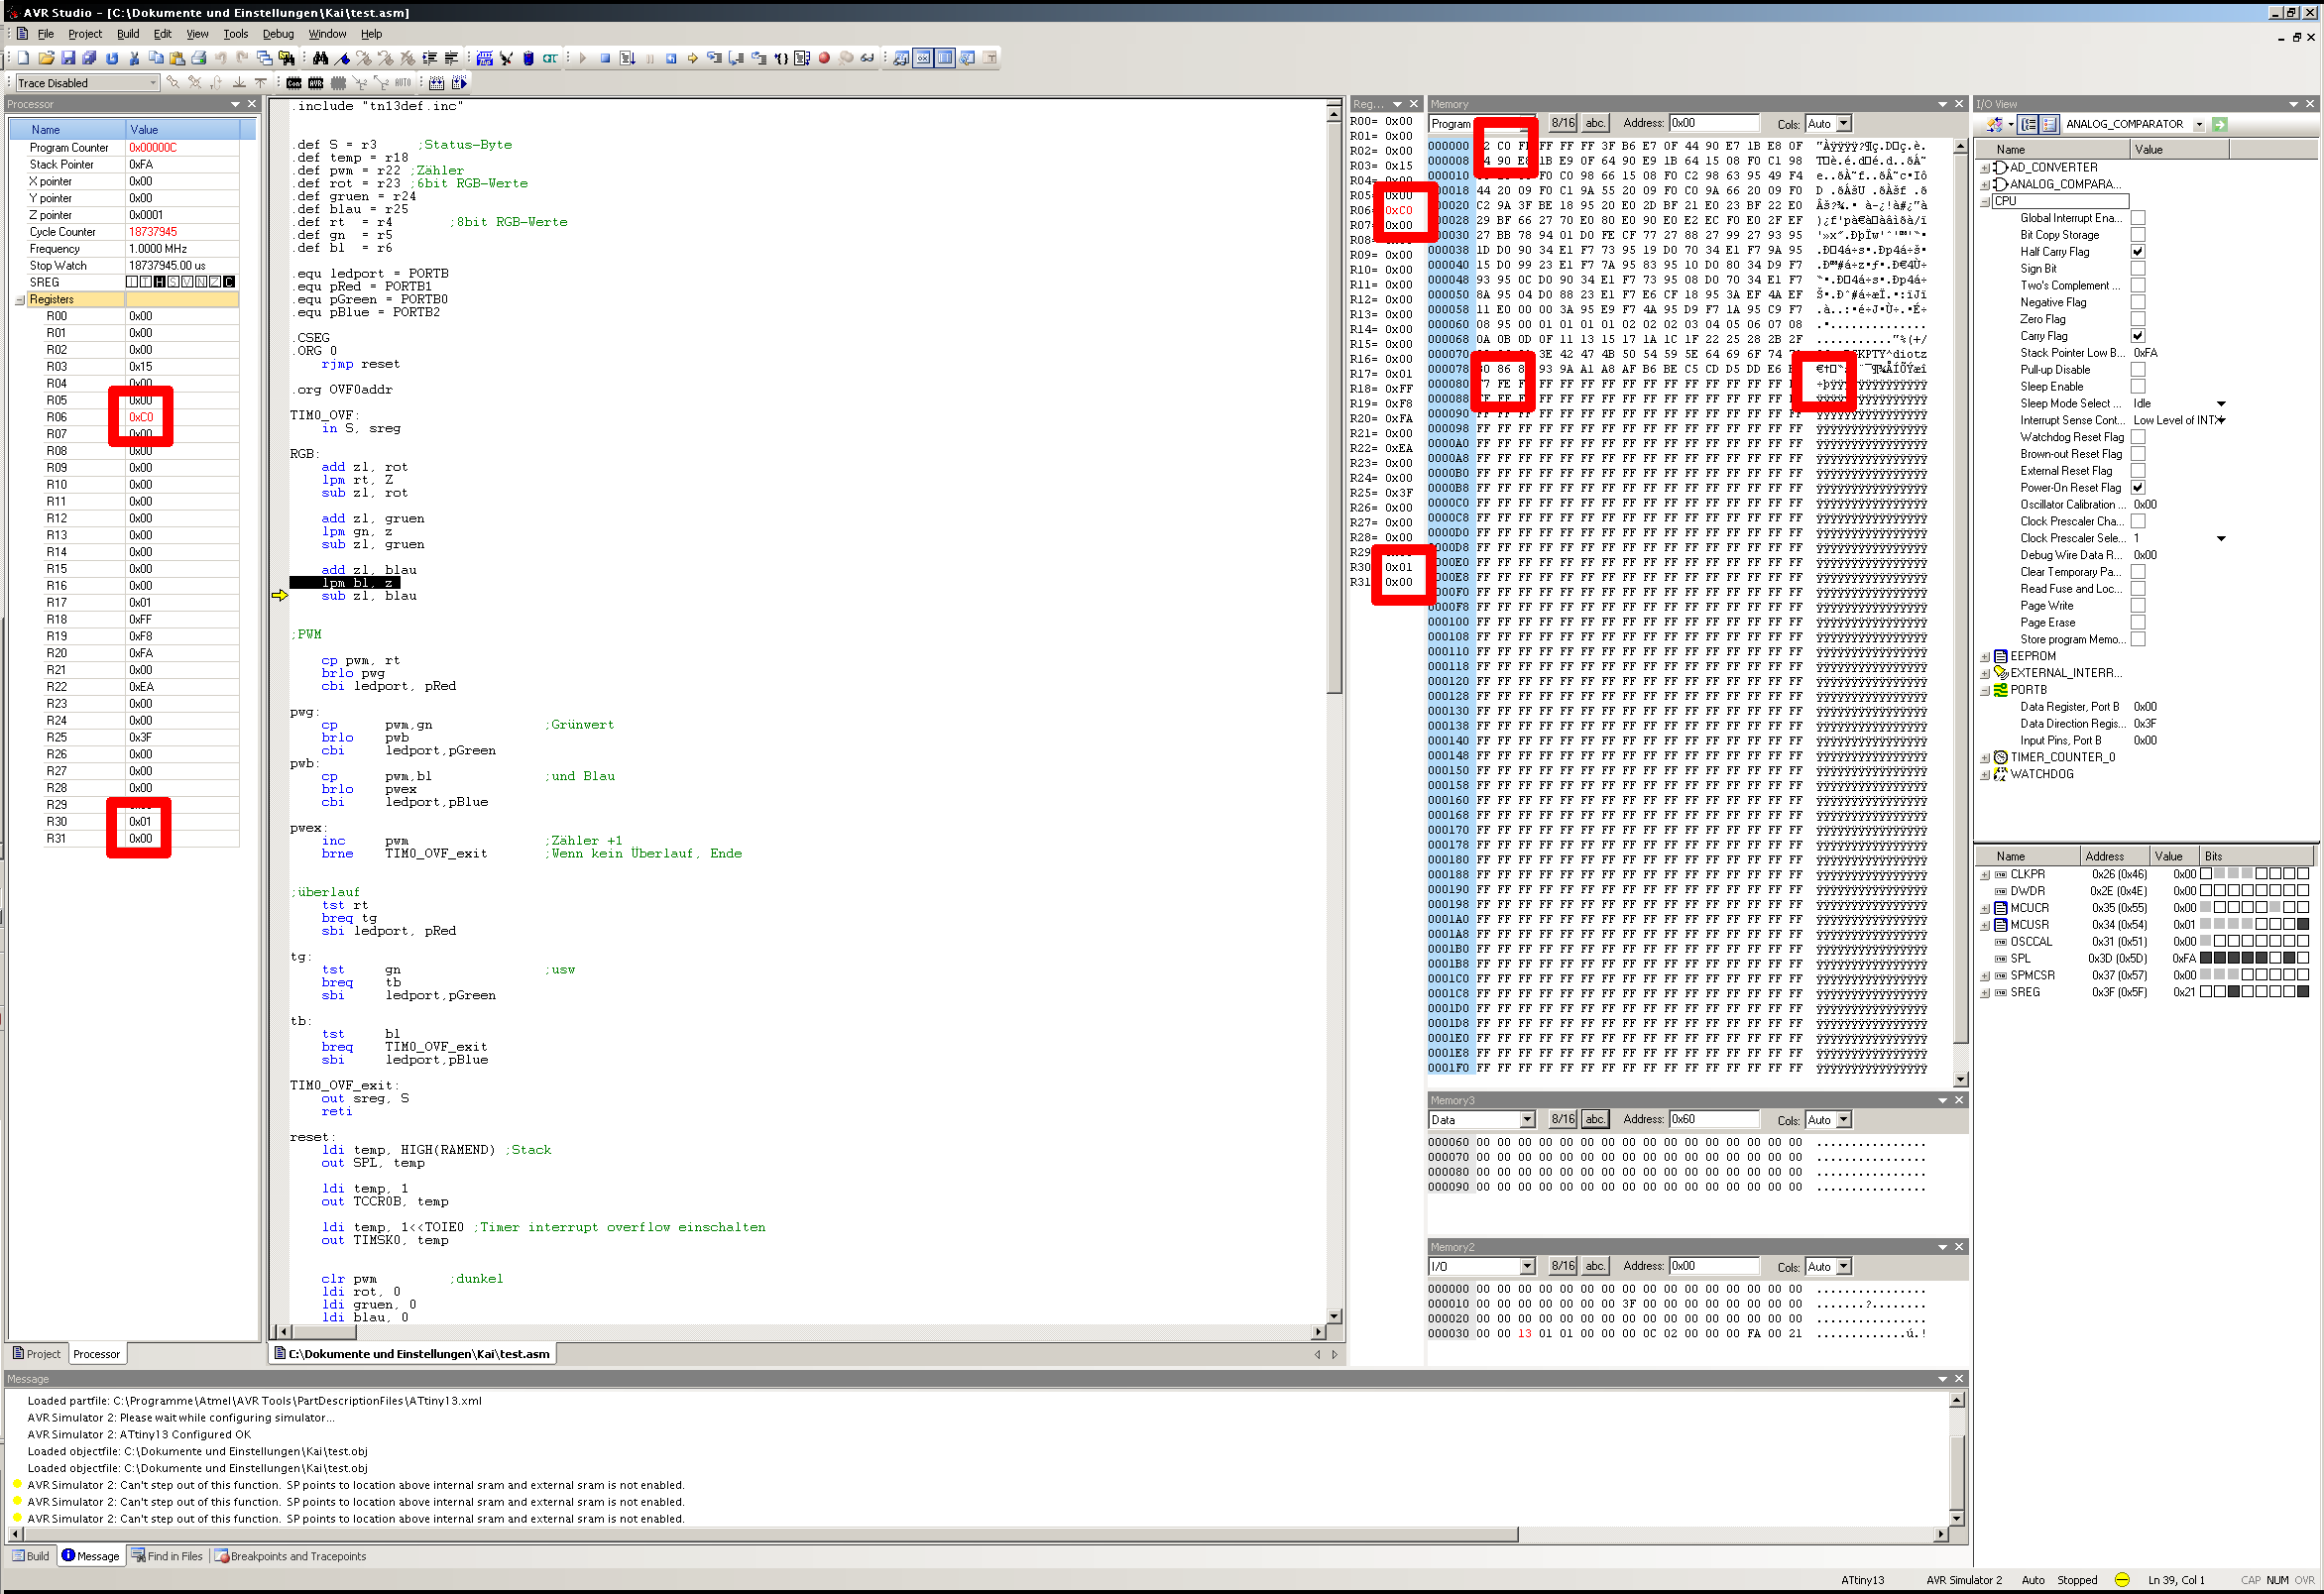
Task: Click the Address field showing 0x60
Action: tap(1714, 1119)
